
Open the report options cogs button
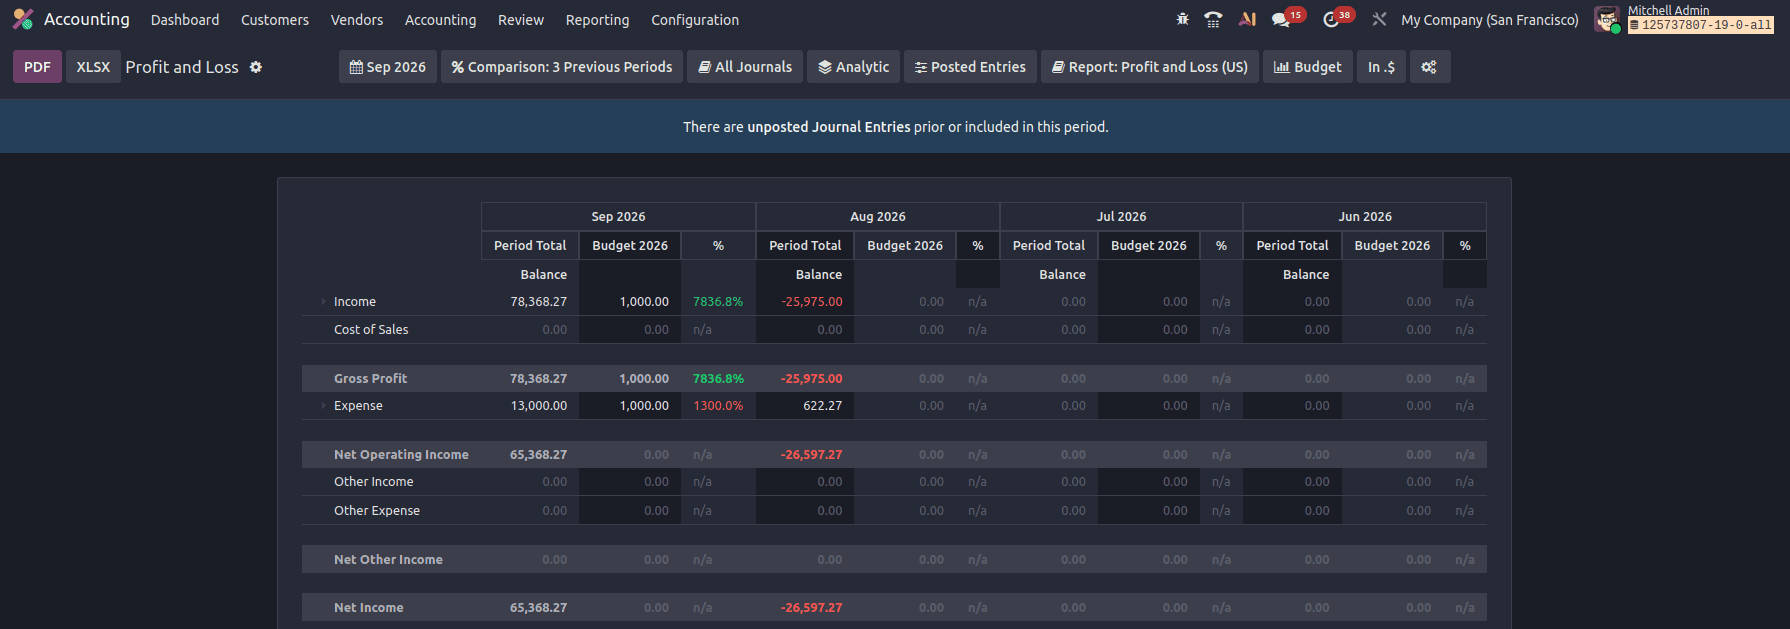click(1429, 67)
